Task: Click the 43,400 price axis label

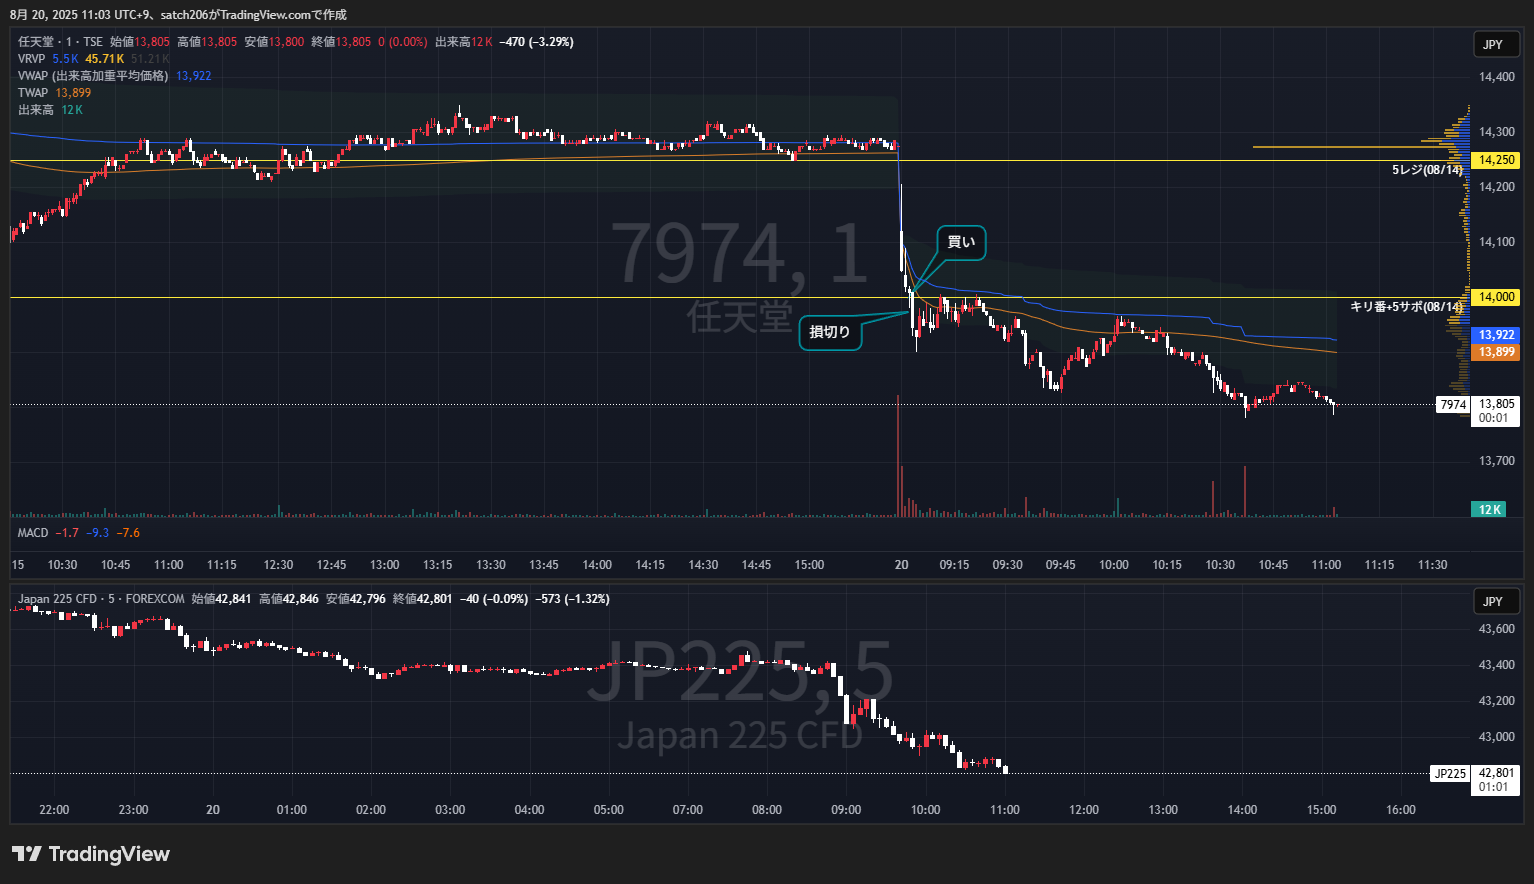Action: coord(1497,665)
